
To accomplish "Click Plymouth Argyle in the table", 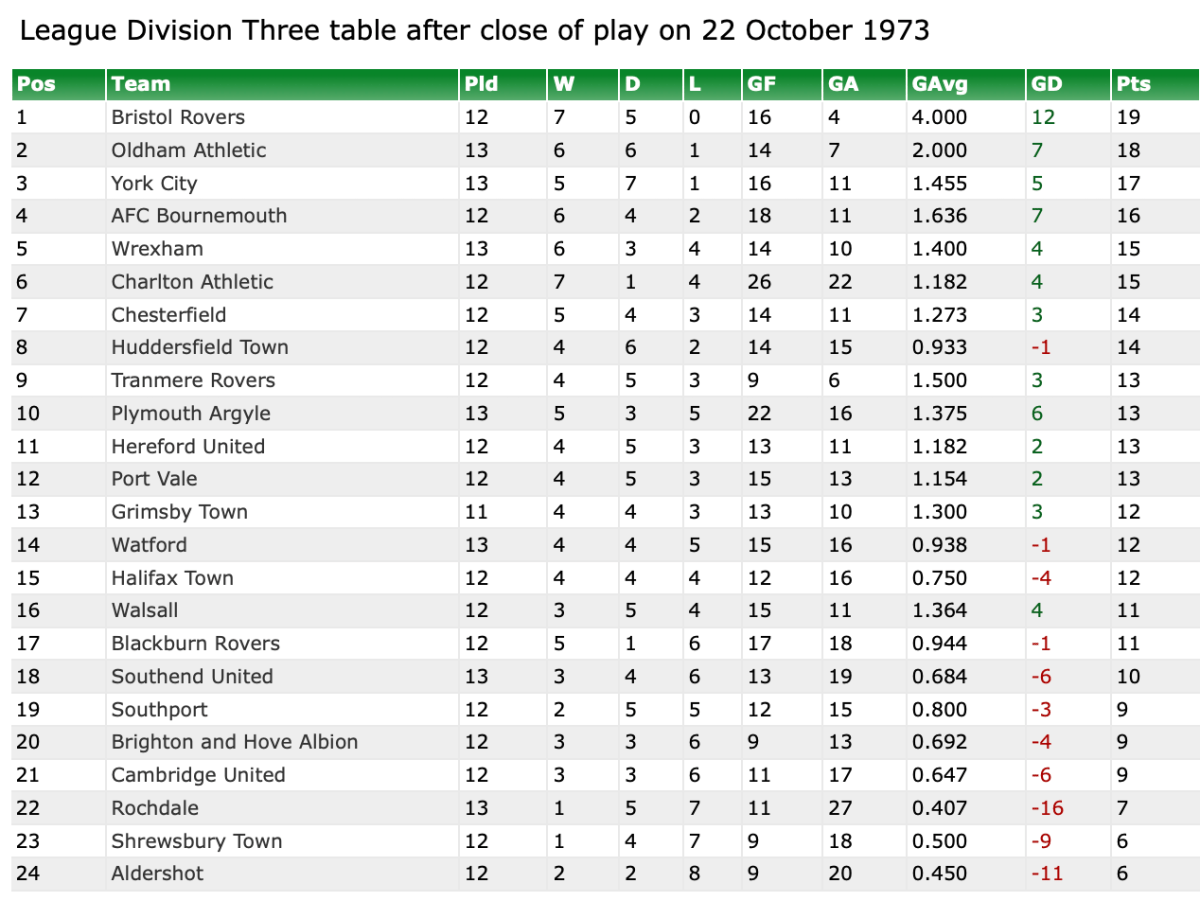I will tap(191, 414).
